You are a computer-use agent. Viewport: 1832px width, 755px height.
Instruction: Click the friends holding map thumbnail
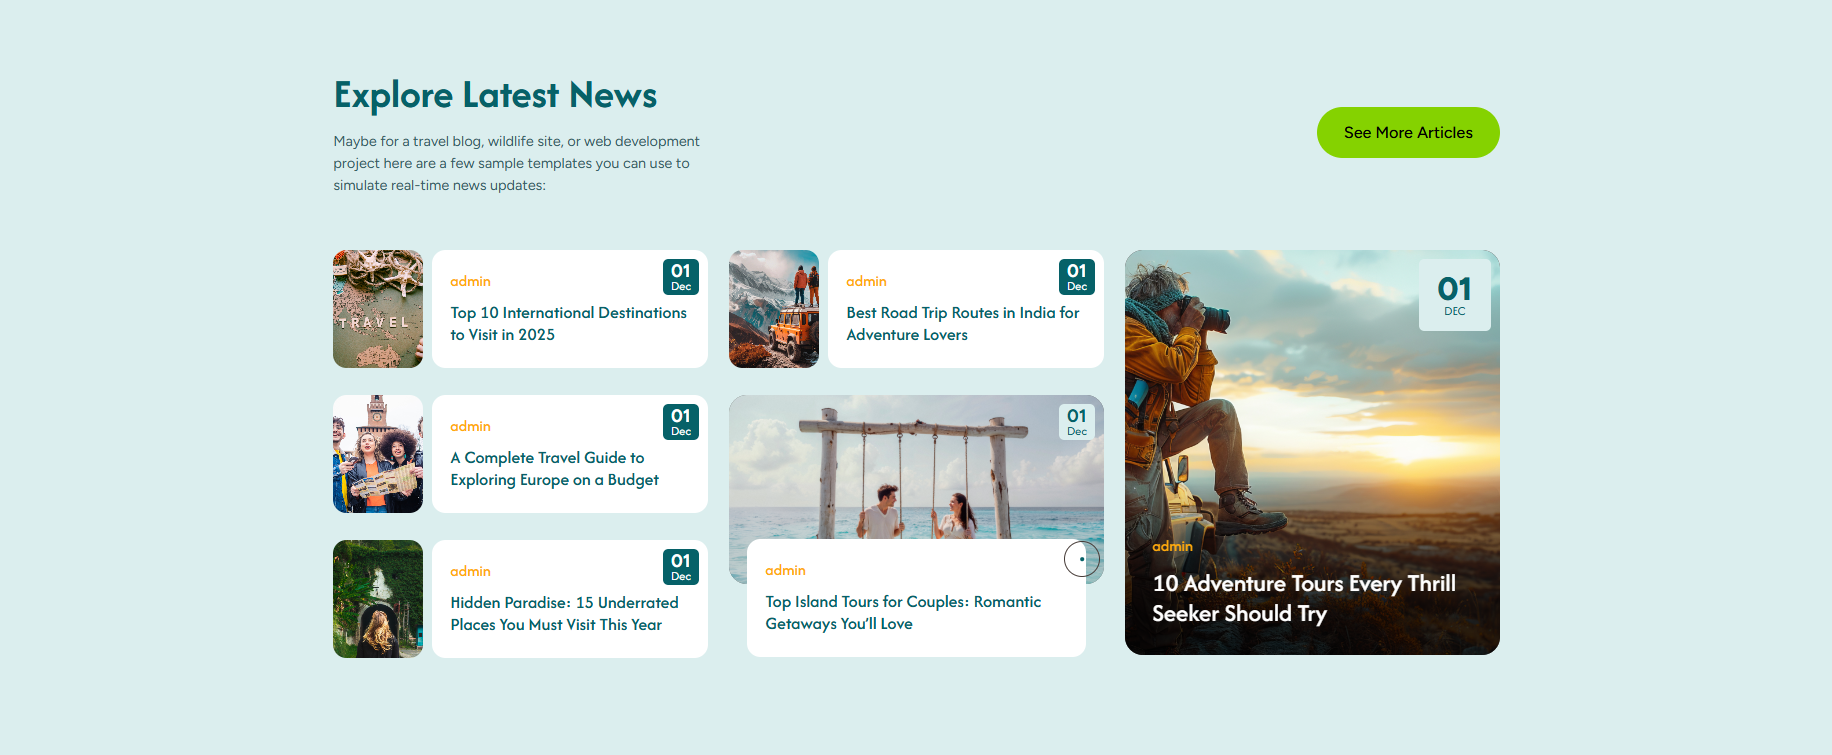coord(378,454)
